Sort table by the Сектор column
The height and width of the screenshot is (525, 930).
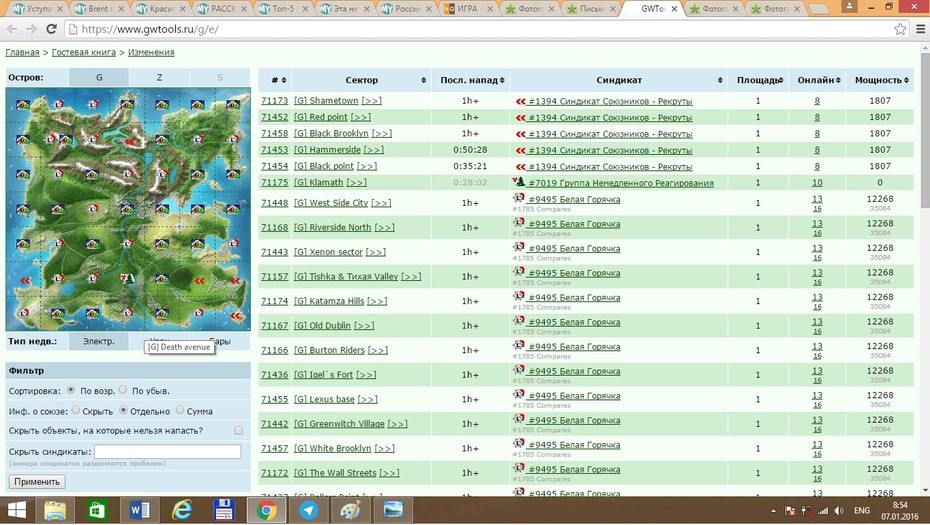click(361, 80)
